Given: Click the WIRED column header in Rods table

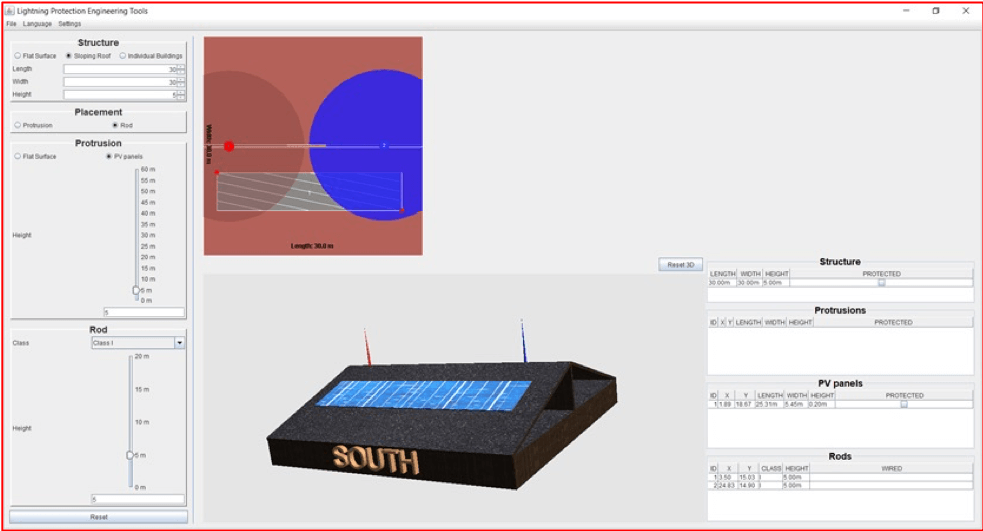Looking at the screenshot, I should (891, 468).
